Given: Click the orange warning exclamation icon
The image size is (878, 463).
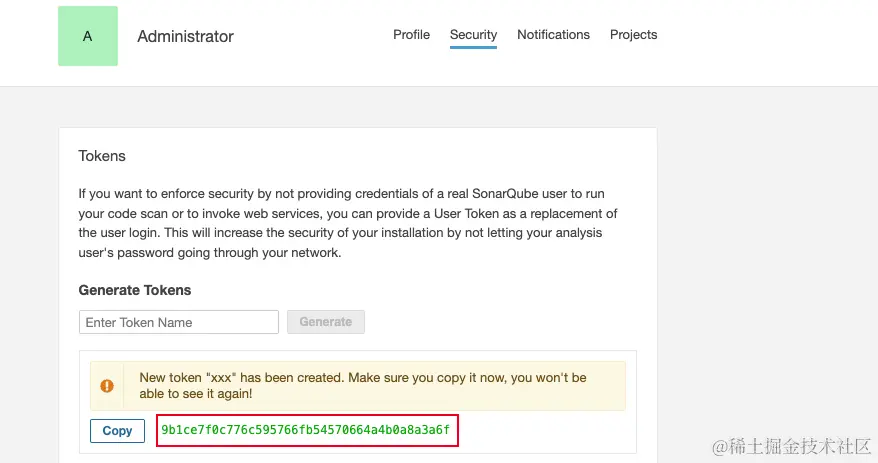Looking at the screenshot, I should pyautogui.click(x=107, y=386).
